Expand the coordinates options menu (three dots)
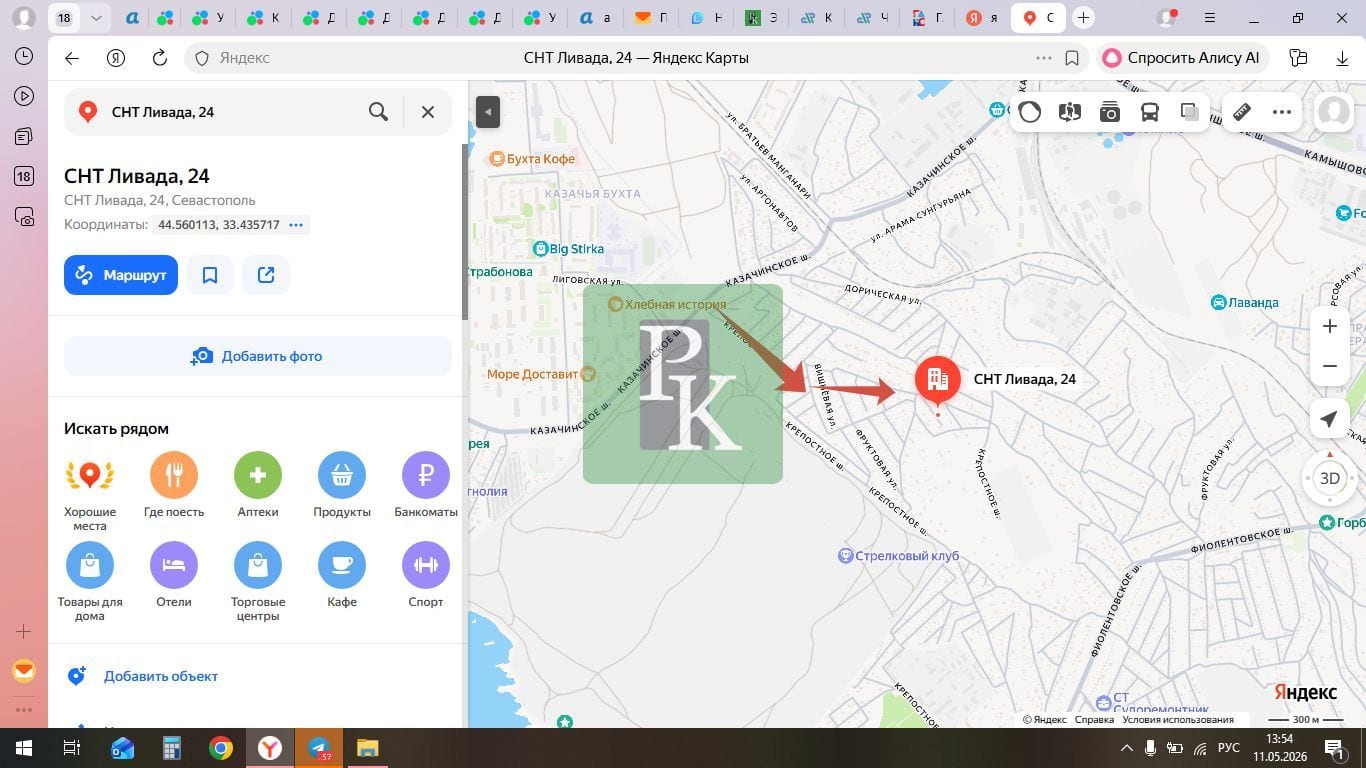The height and width of the screenshot is (768, 1366). coord(296,225)
